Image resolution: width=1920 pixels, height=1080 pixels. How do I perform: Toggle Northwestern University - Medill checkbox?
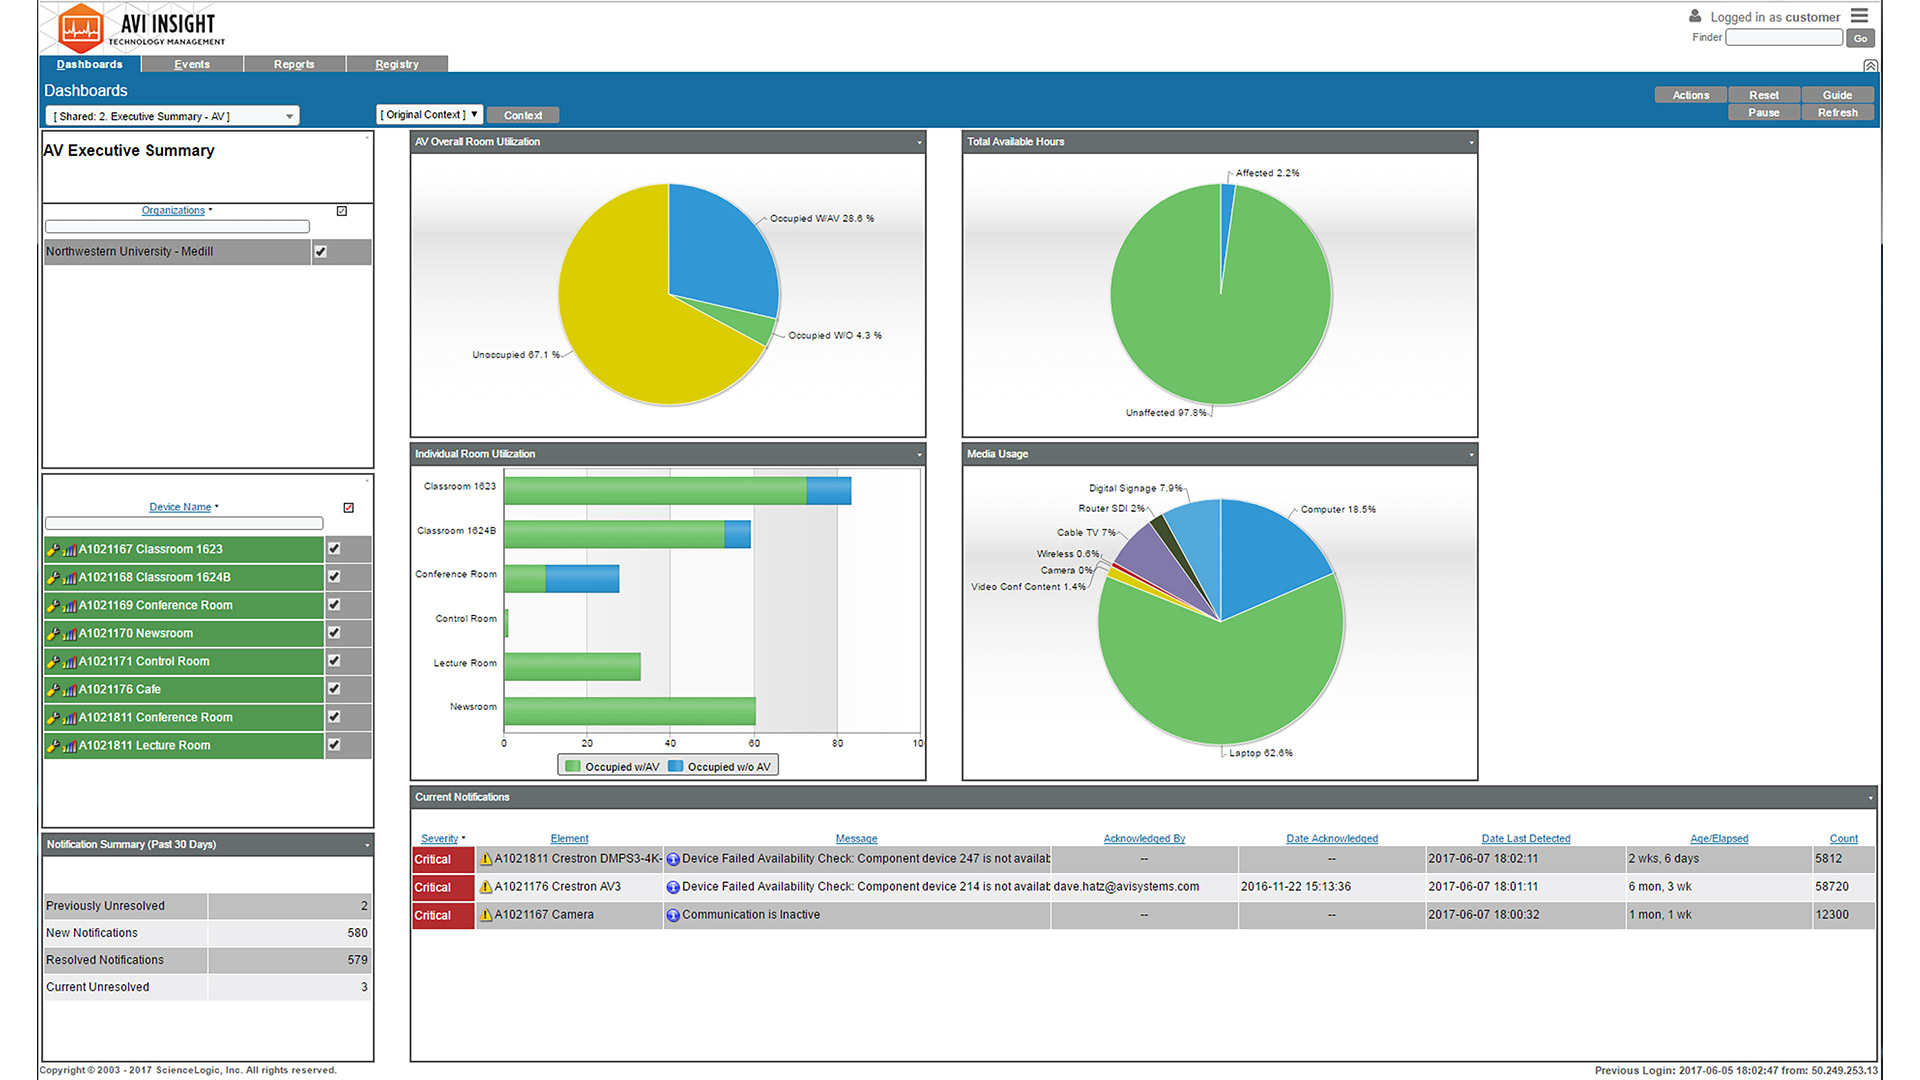tap(321, 251)
